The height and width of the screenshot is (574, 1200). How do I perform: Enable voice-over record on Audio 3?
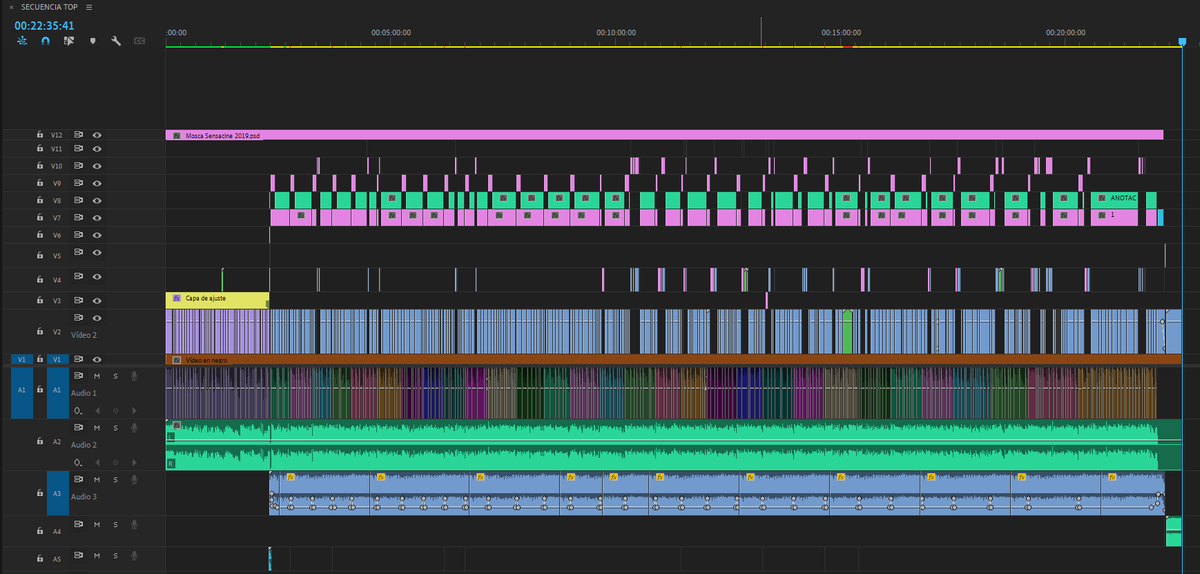tap(133, 480)
